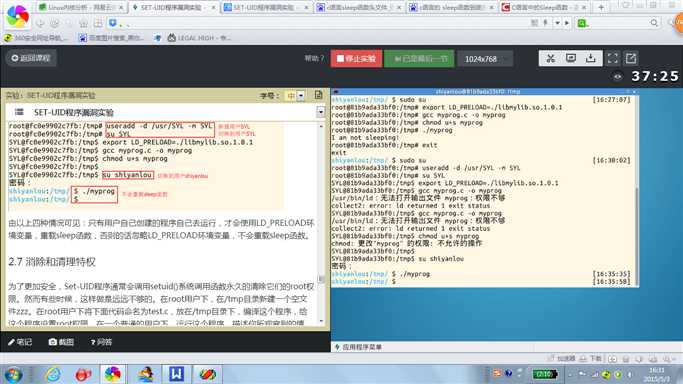Click the document icon beside font size
This screenshot has width=683, height=384.
318,95
